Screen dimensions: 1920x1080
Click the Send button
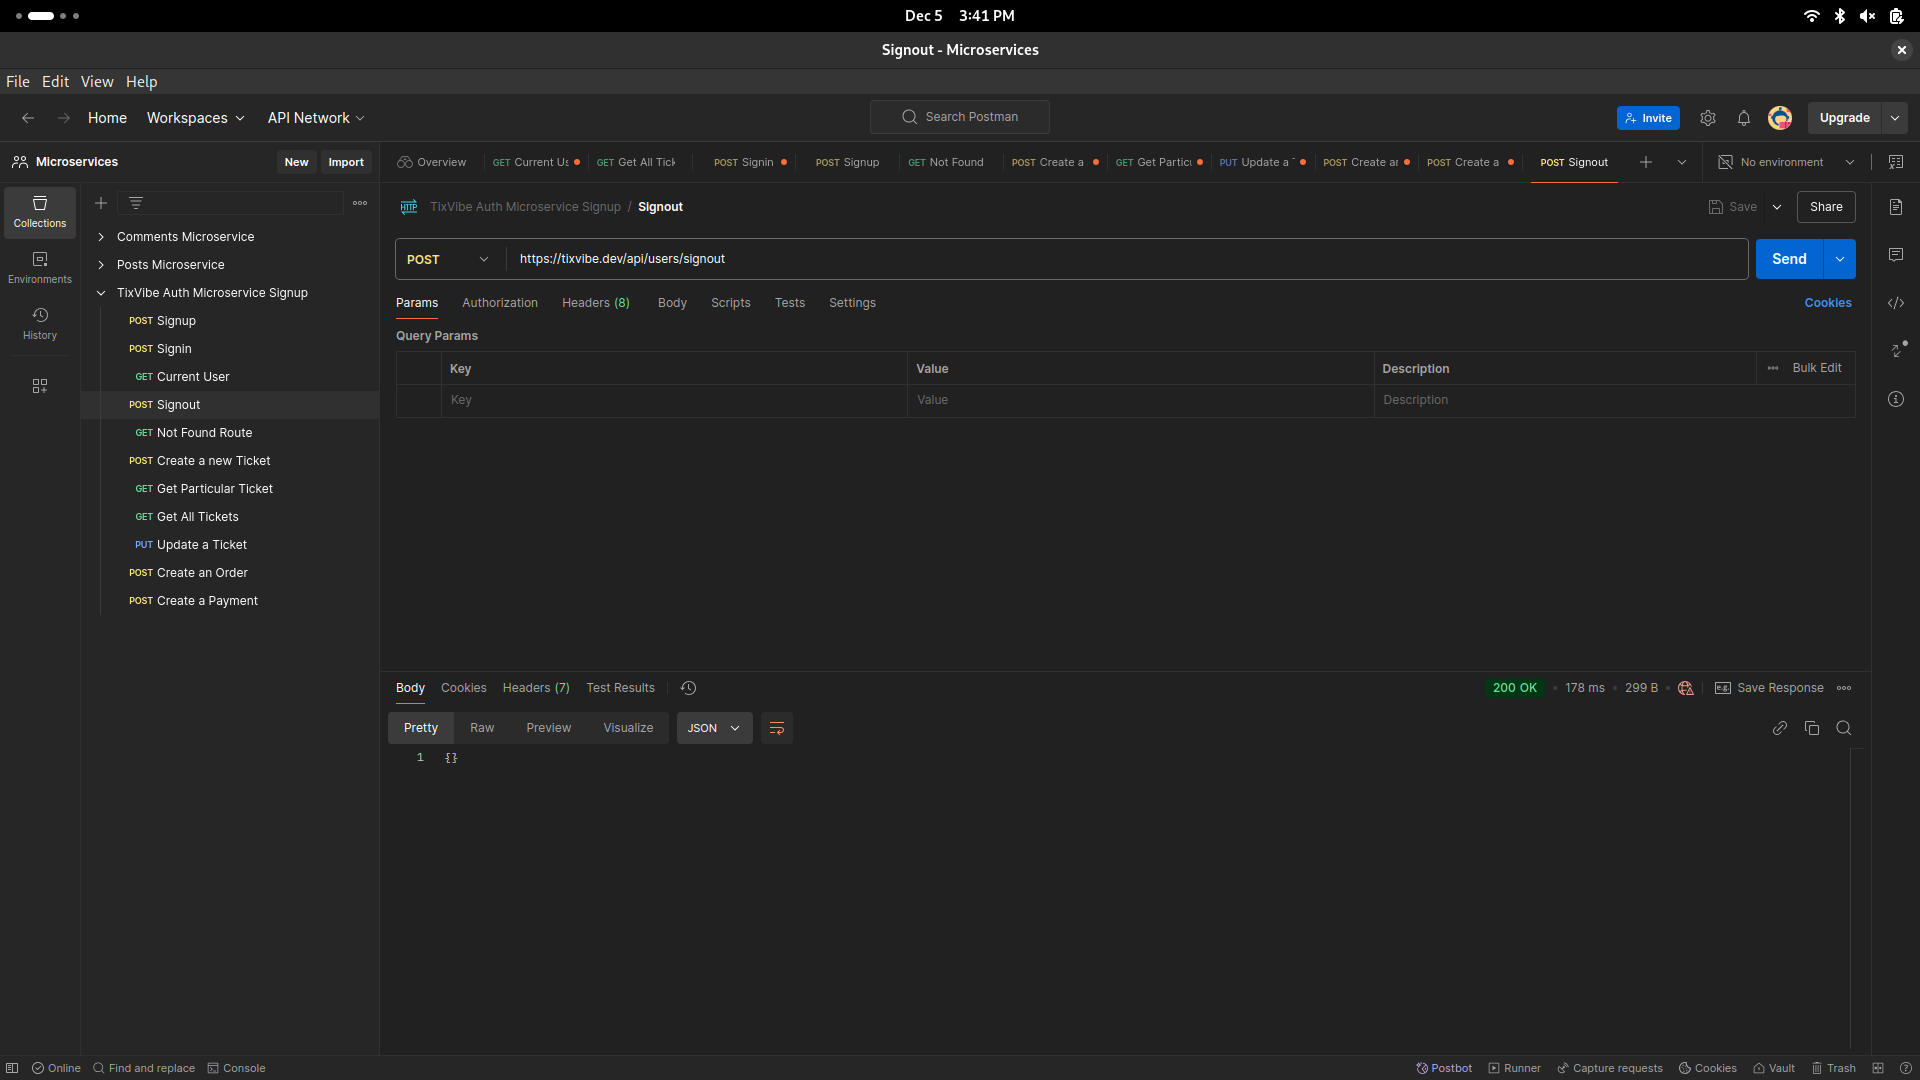(1789, 259)
